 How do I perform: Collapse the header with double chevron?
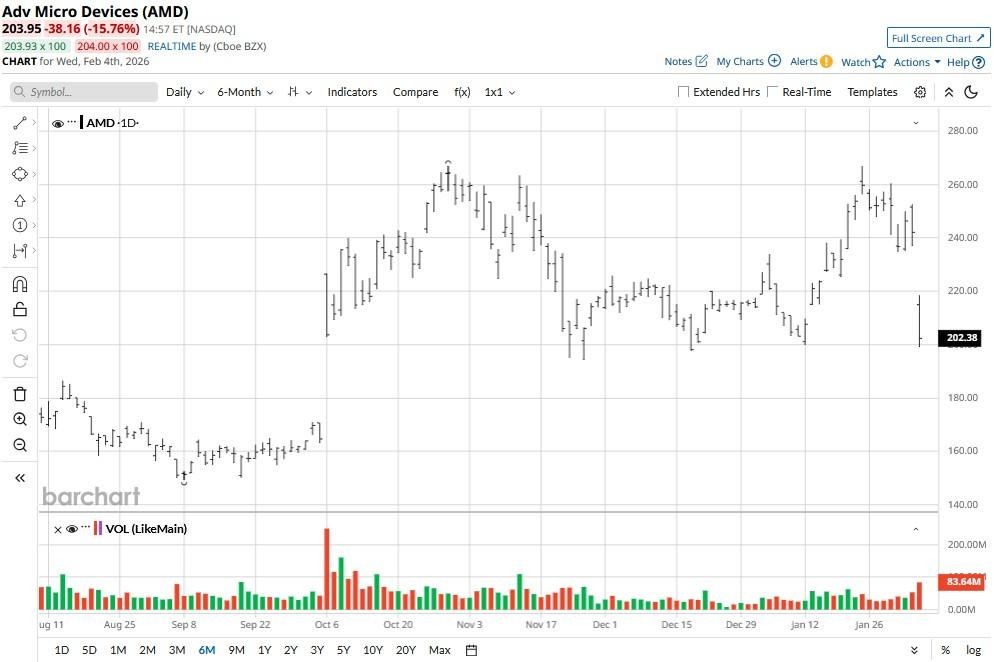[x=949, y=93]
